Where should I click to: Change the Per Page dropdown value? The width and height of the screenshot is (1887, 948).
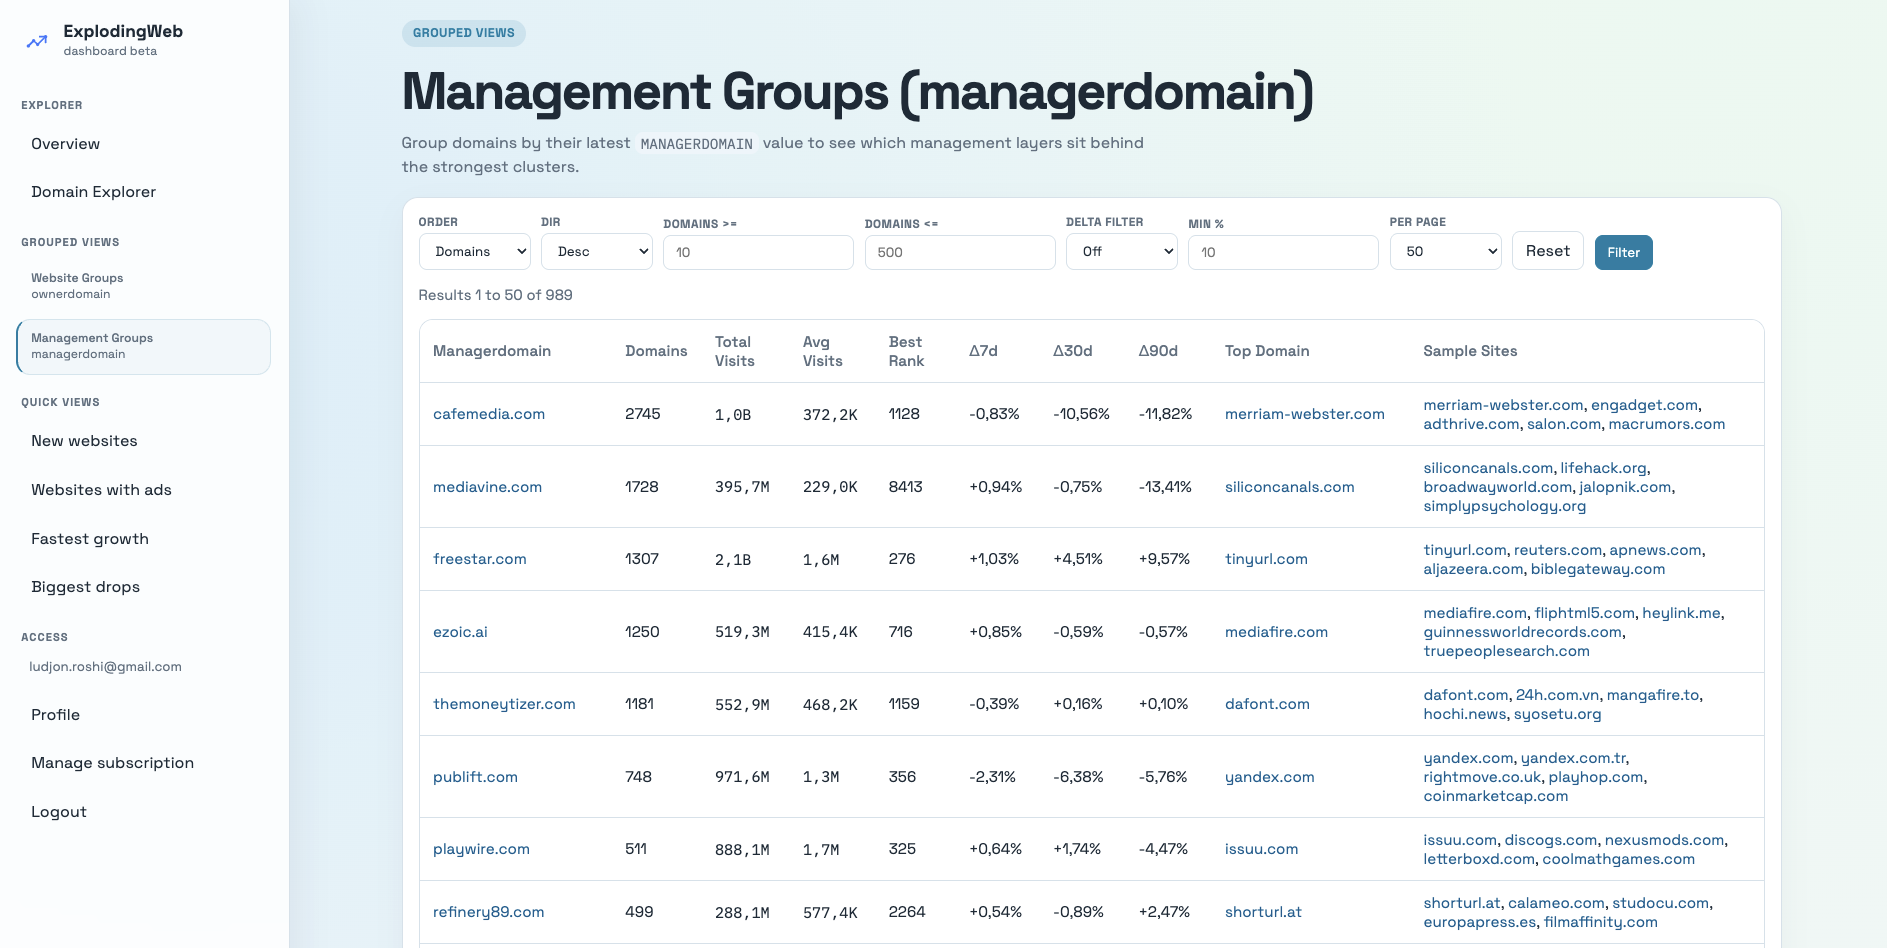[1446, 252]
